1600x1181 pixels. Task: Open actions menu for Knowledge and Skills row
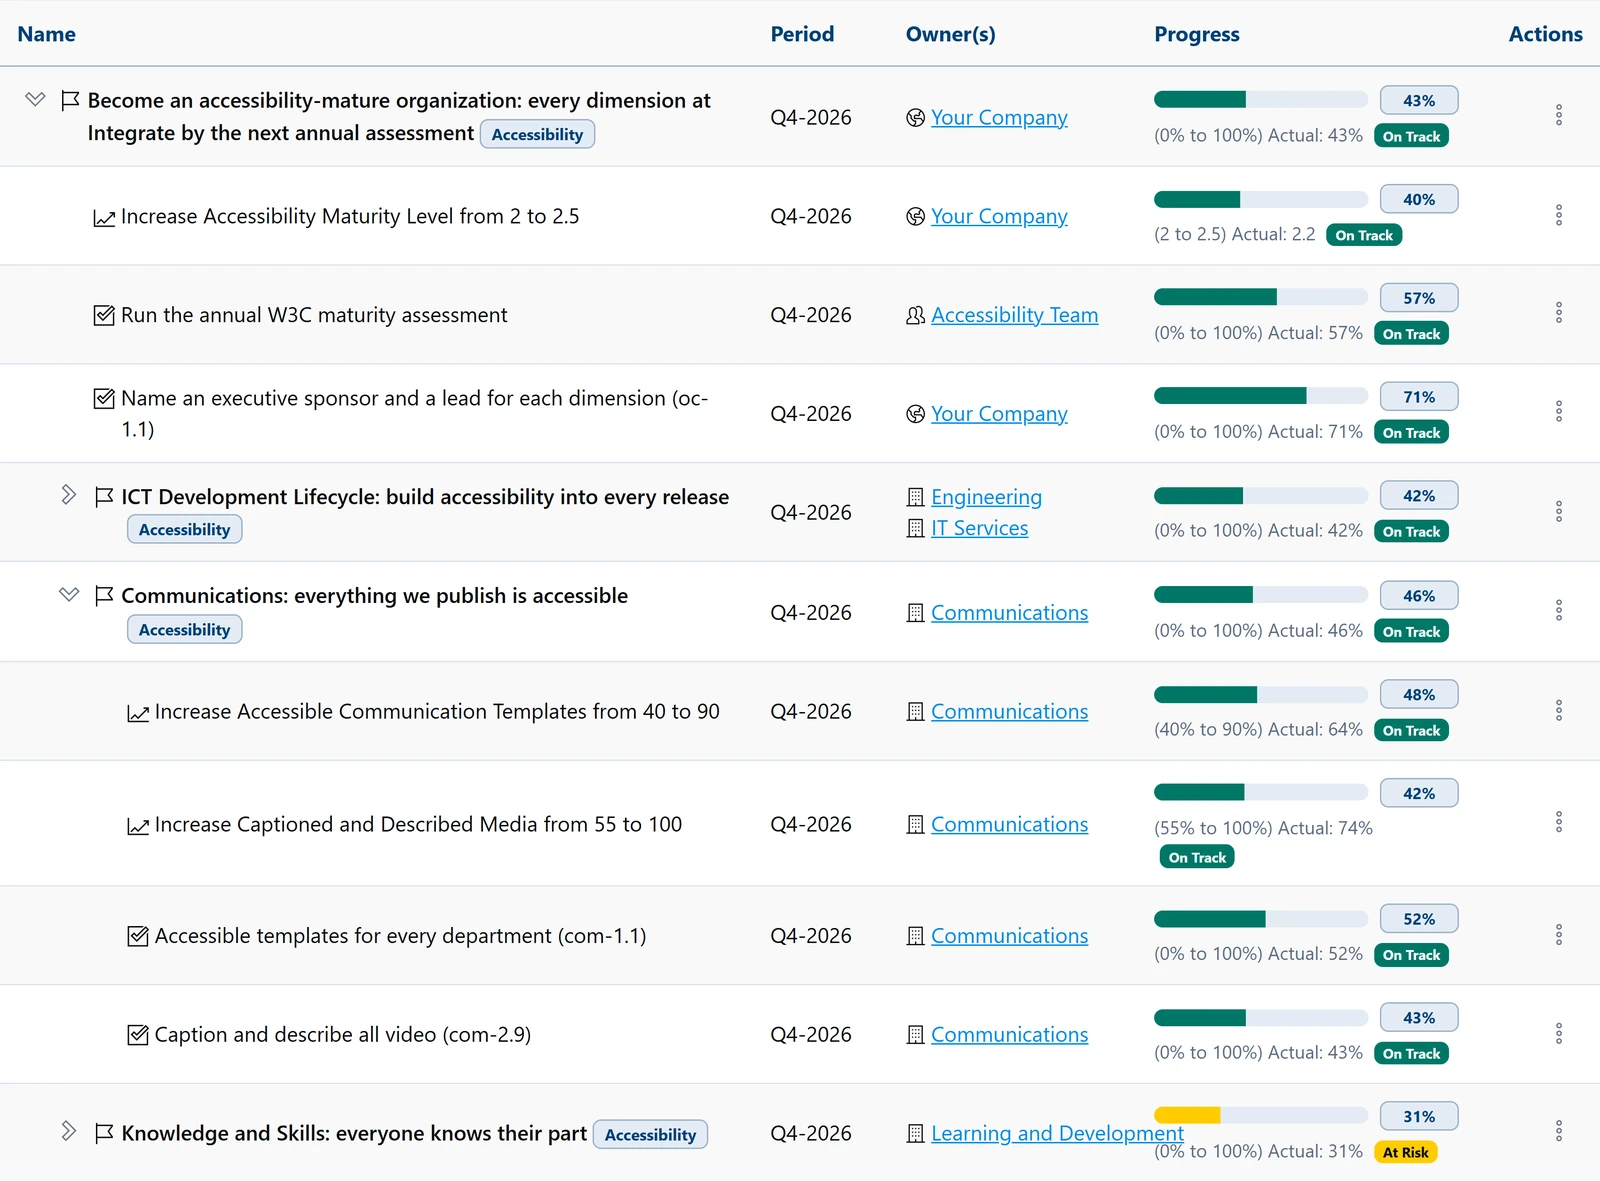(x=1558, y=1131)
